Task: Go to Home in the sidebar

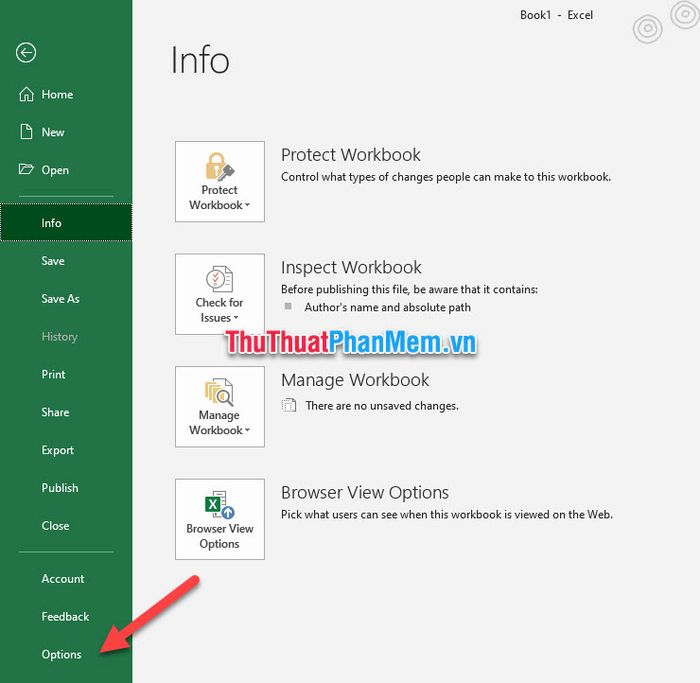Action: tap(66, 94)
